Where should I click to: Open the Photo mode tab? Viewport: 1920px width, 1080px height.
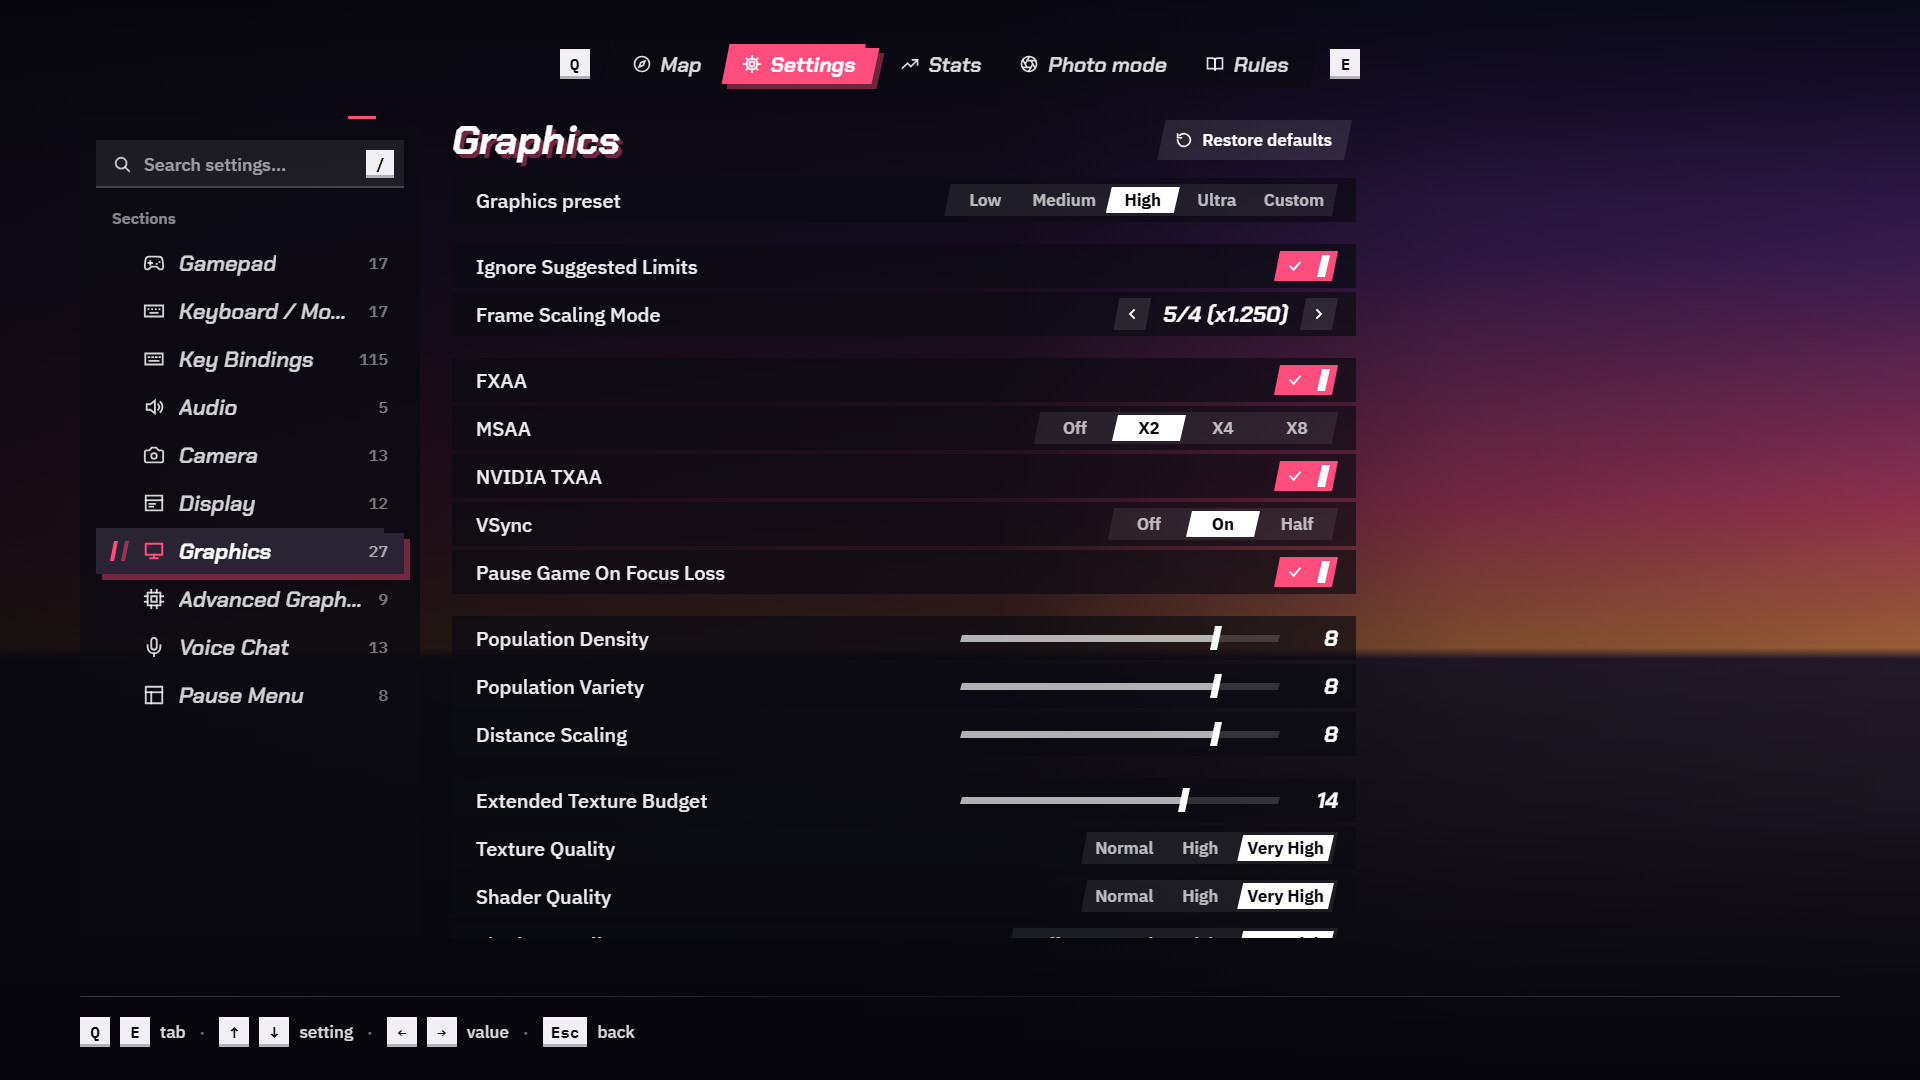[x=1093, y=65]
